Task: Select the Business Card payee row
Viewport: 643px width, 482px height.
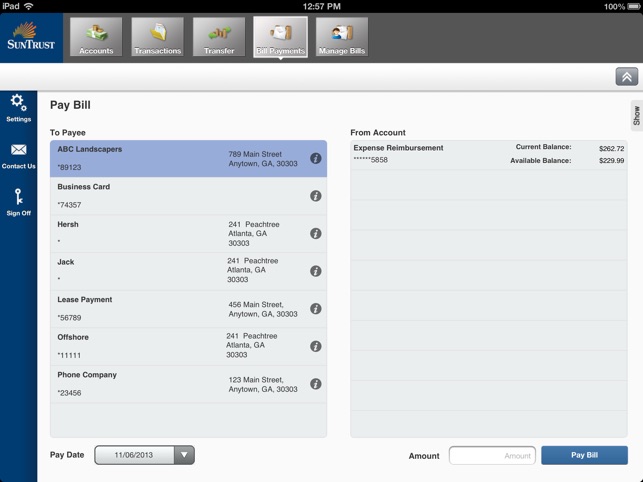Action: 188,196
